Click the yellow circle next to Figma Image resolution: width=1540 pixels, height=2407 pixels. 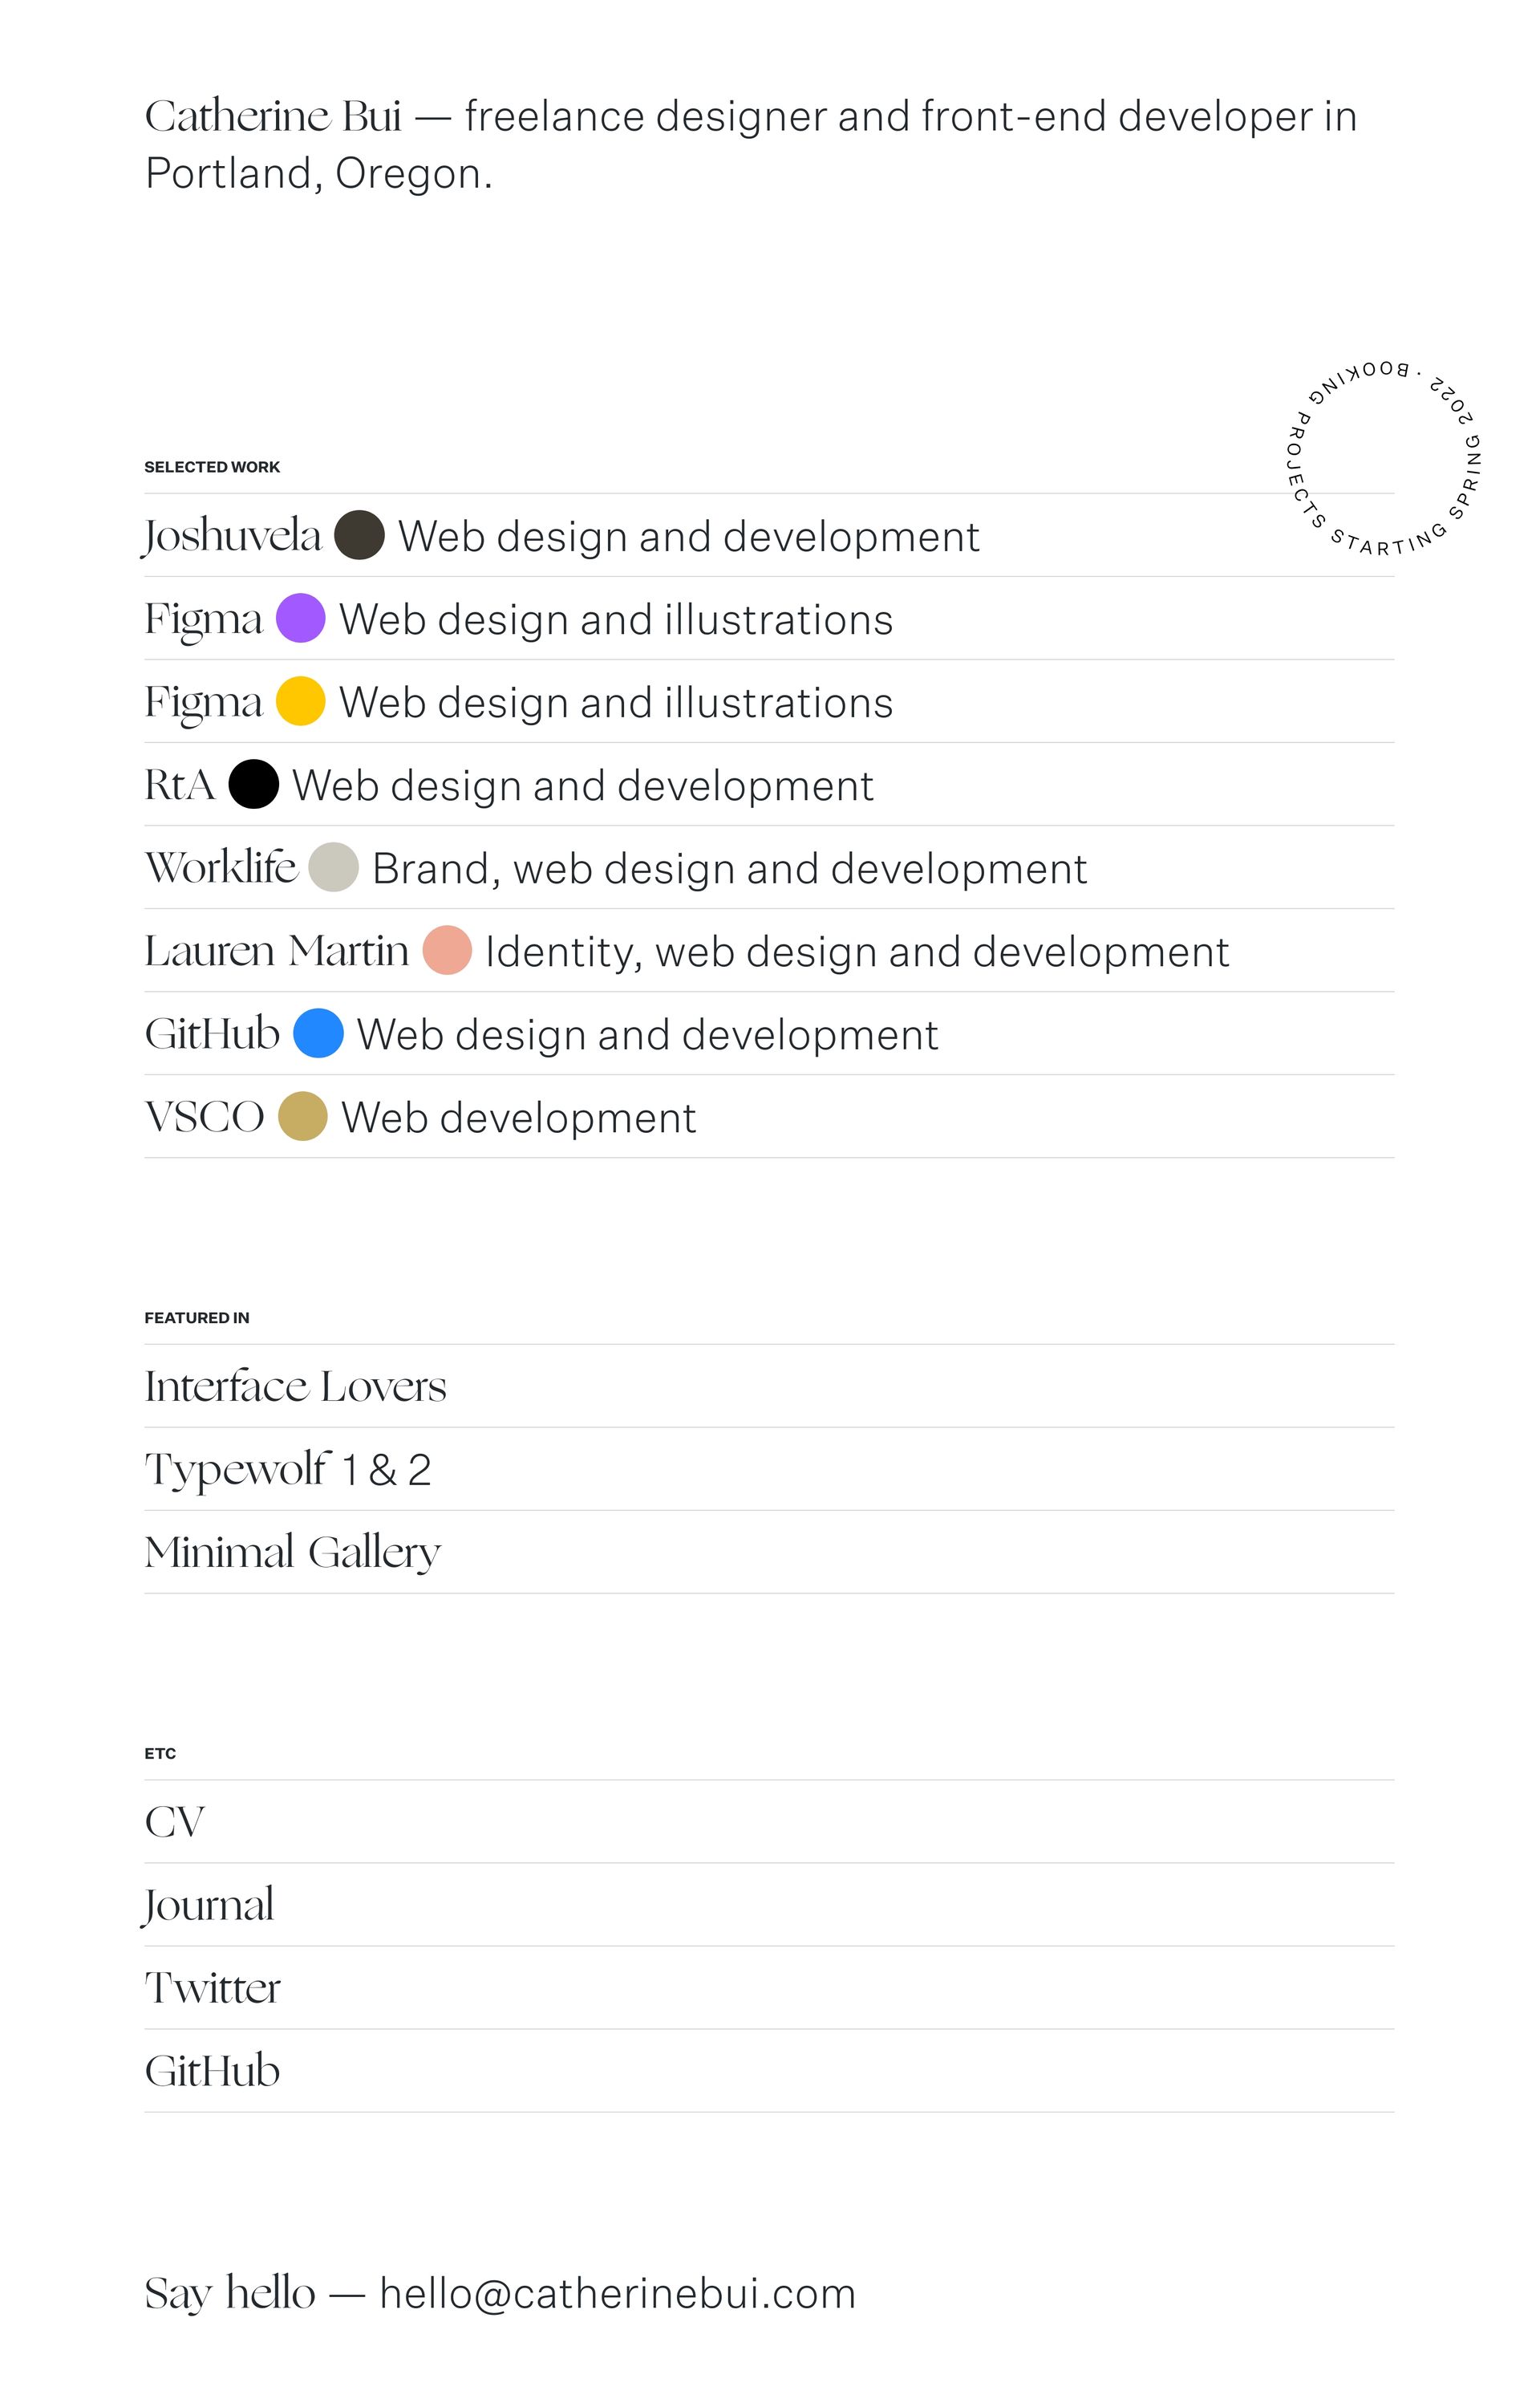(x=300, y=701)
